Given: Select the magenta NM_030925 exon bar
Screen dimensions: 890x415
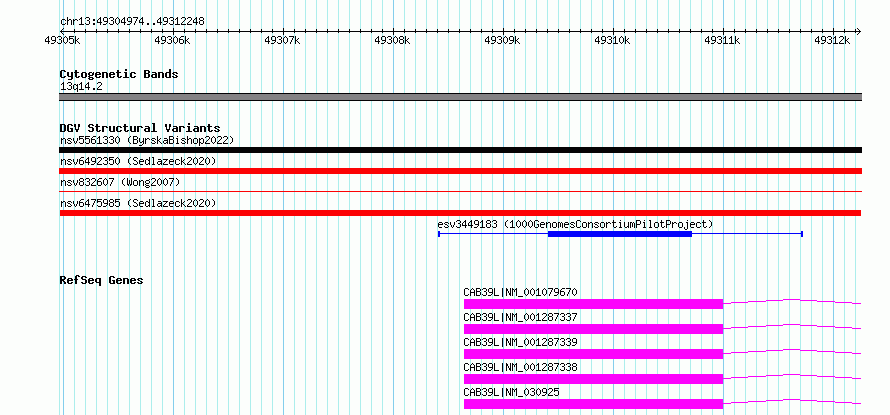Looking at the screenshot, I should click(x=593, y=404).
